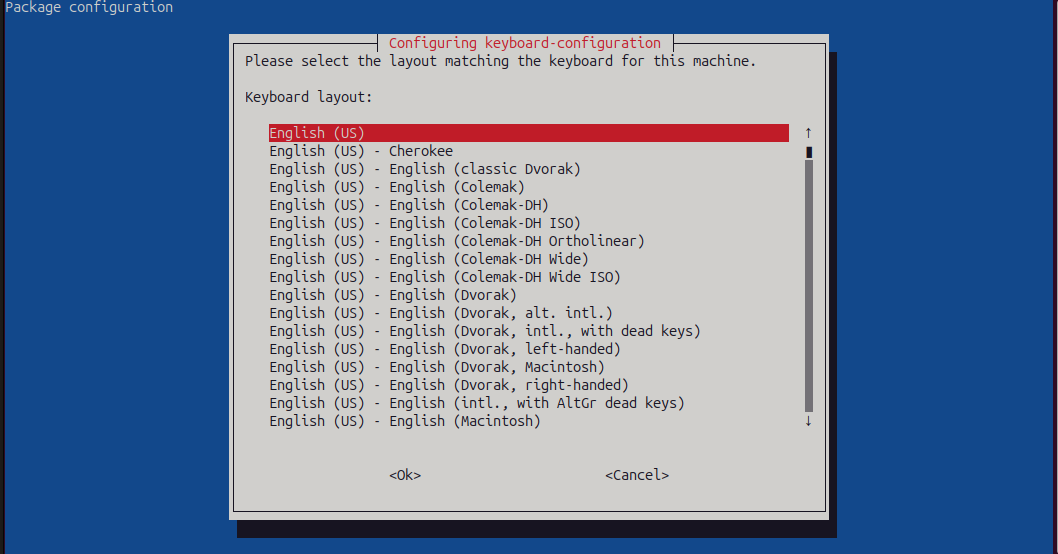
Task: Click the scrollbar up arrow
Action: (808, 133)
